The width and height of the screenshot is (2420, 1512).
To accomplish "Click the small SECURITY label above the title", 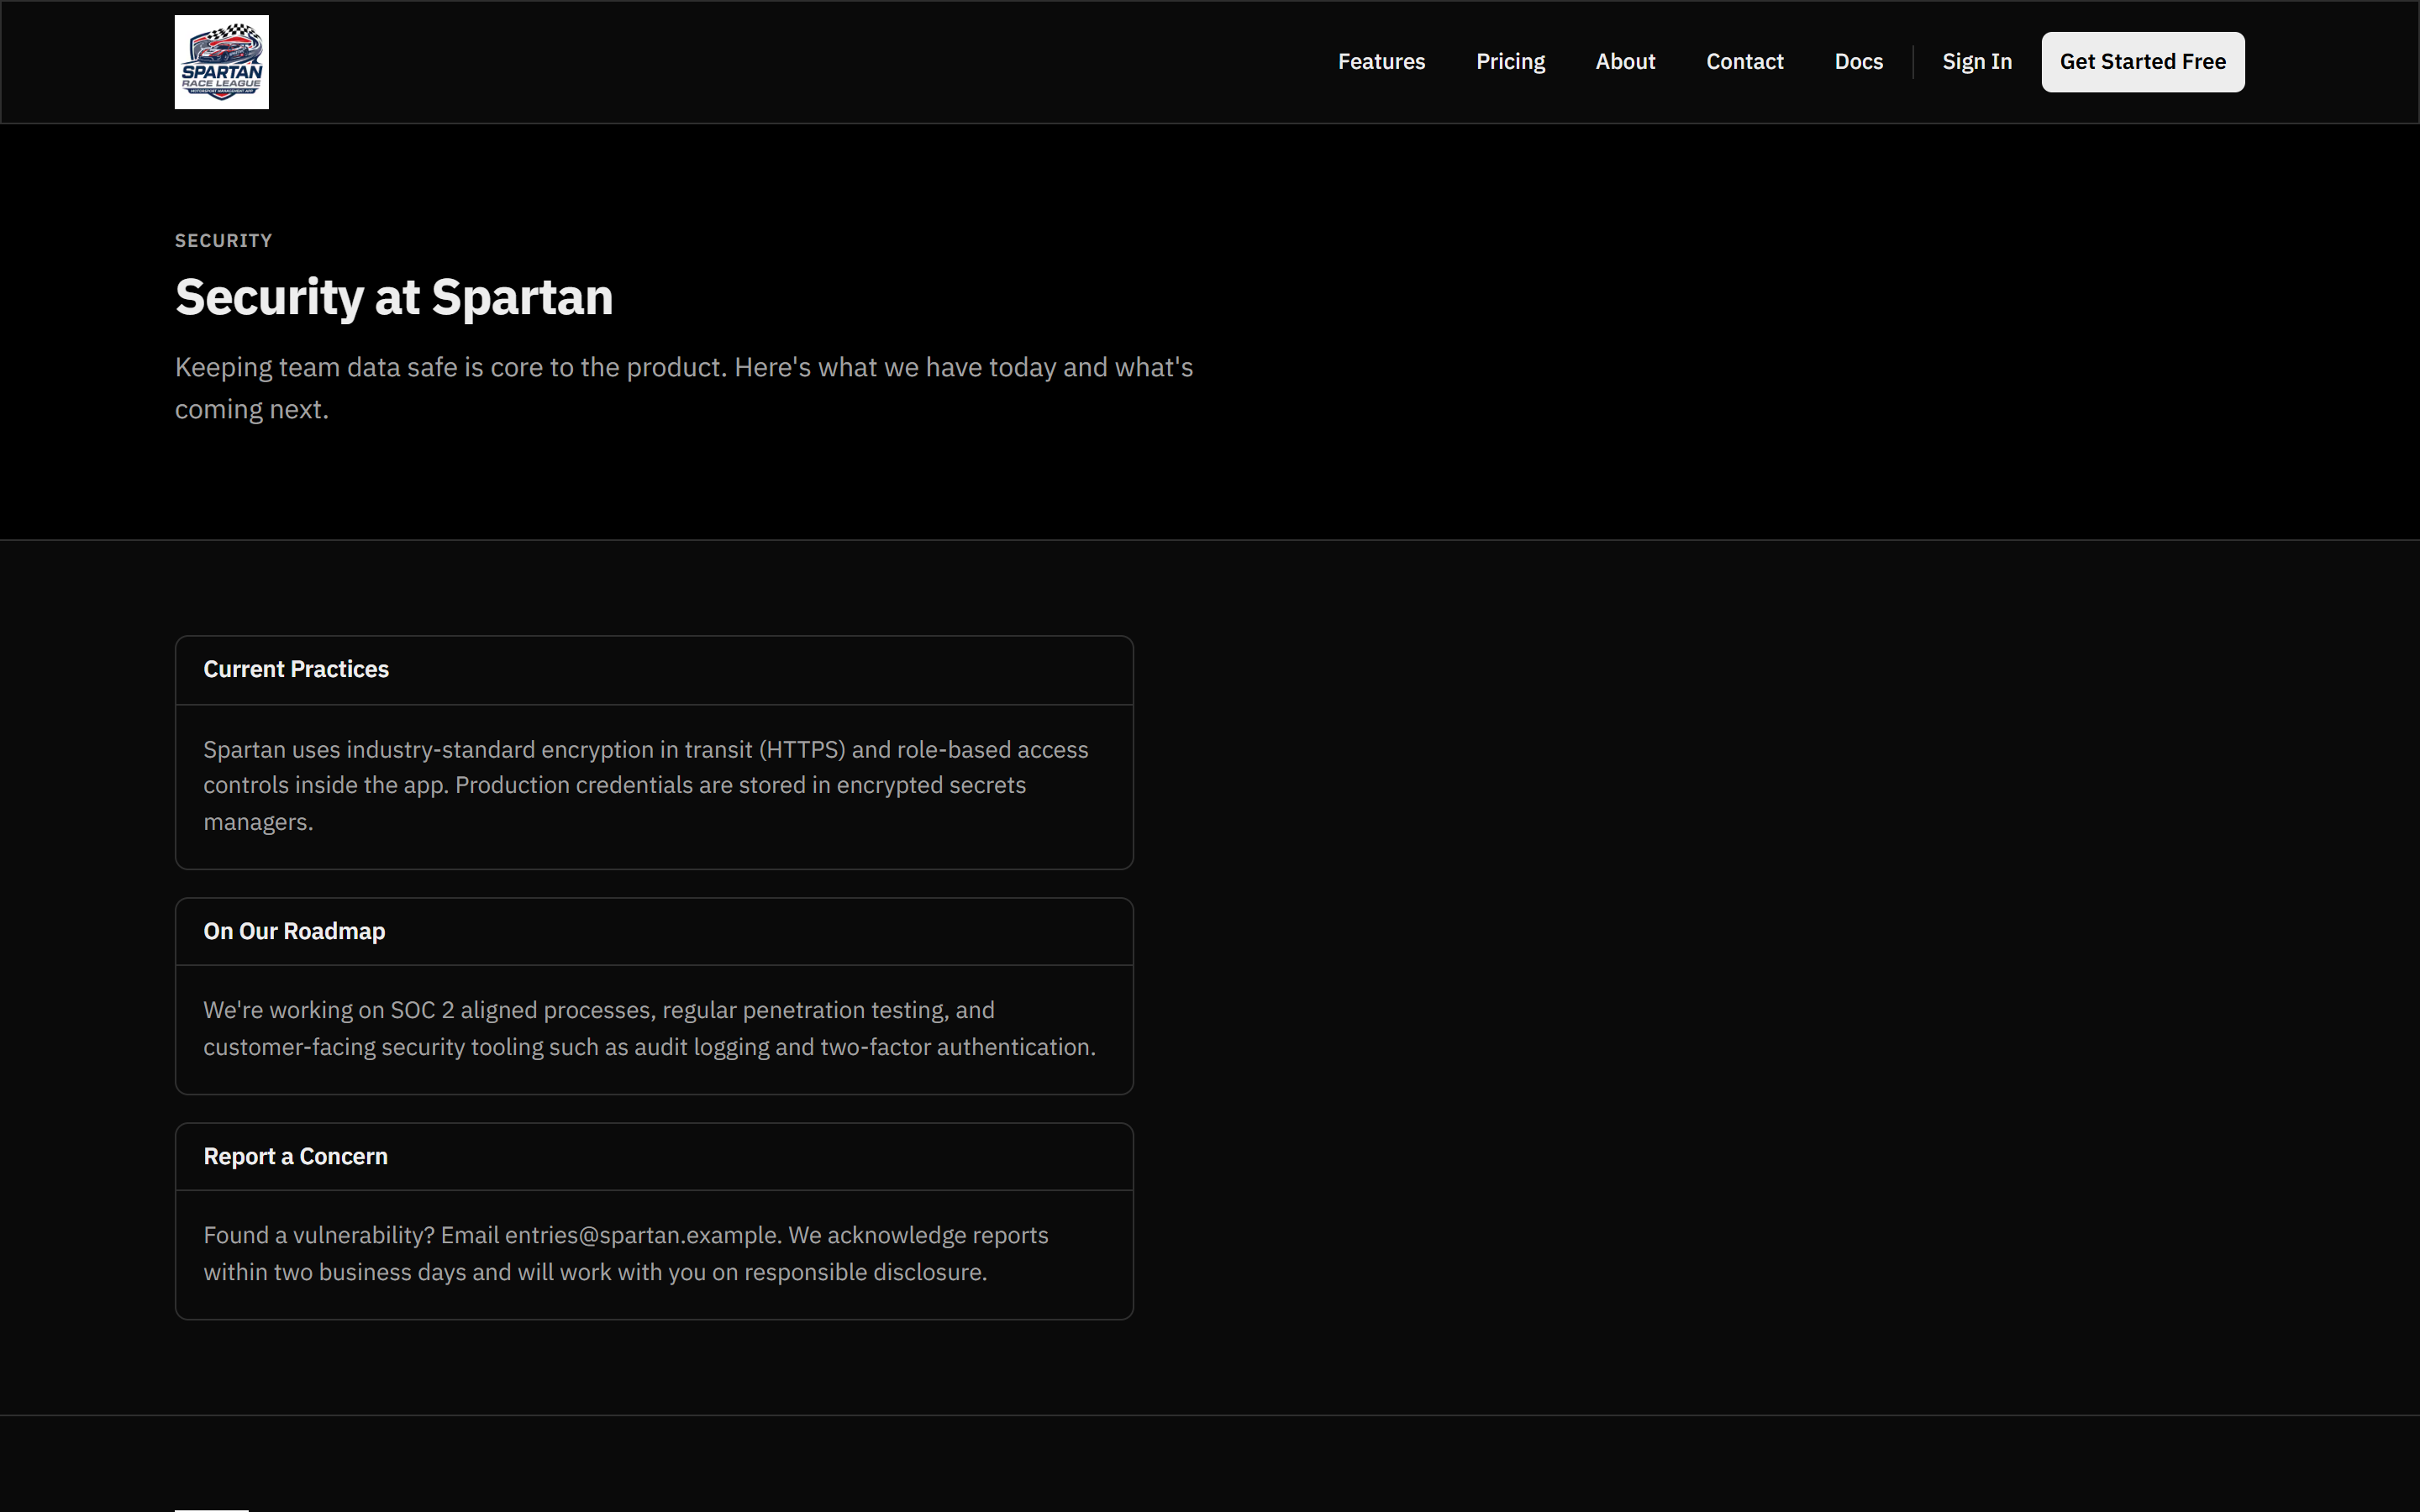I will pyautogui.click(x=223, y=240).
